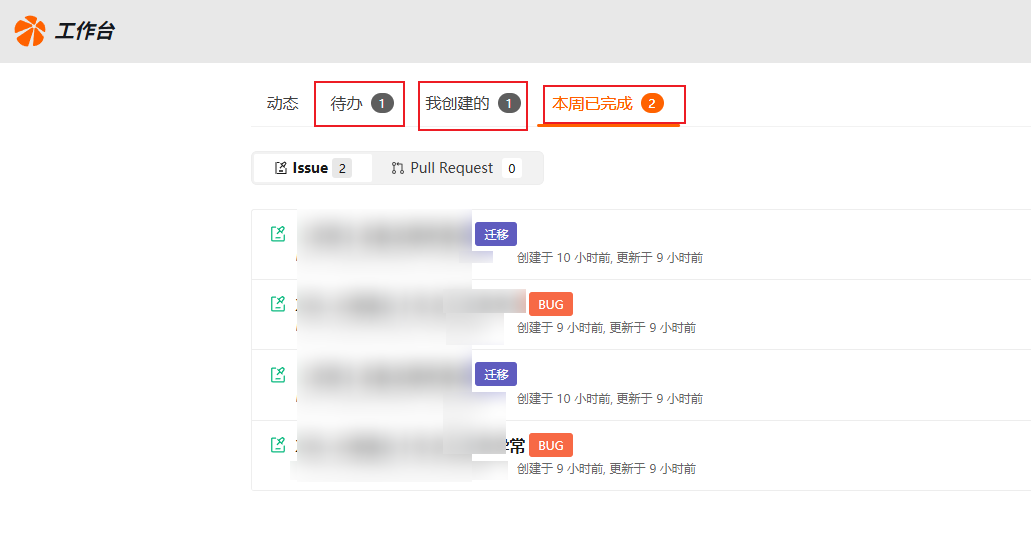
Task: Click the 迁移 label on the third issue
Action: tap(496, 374)
